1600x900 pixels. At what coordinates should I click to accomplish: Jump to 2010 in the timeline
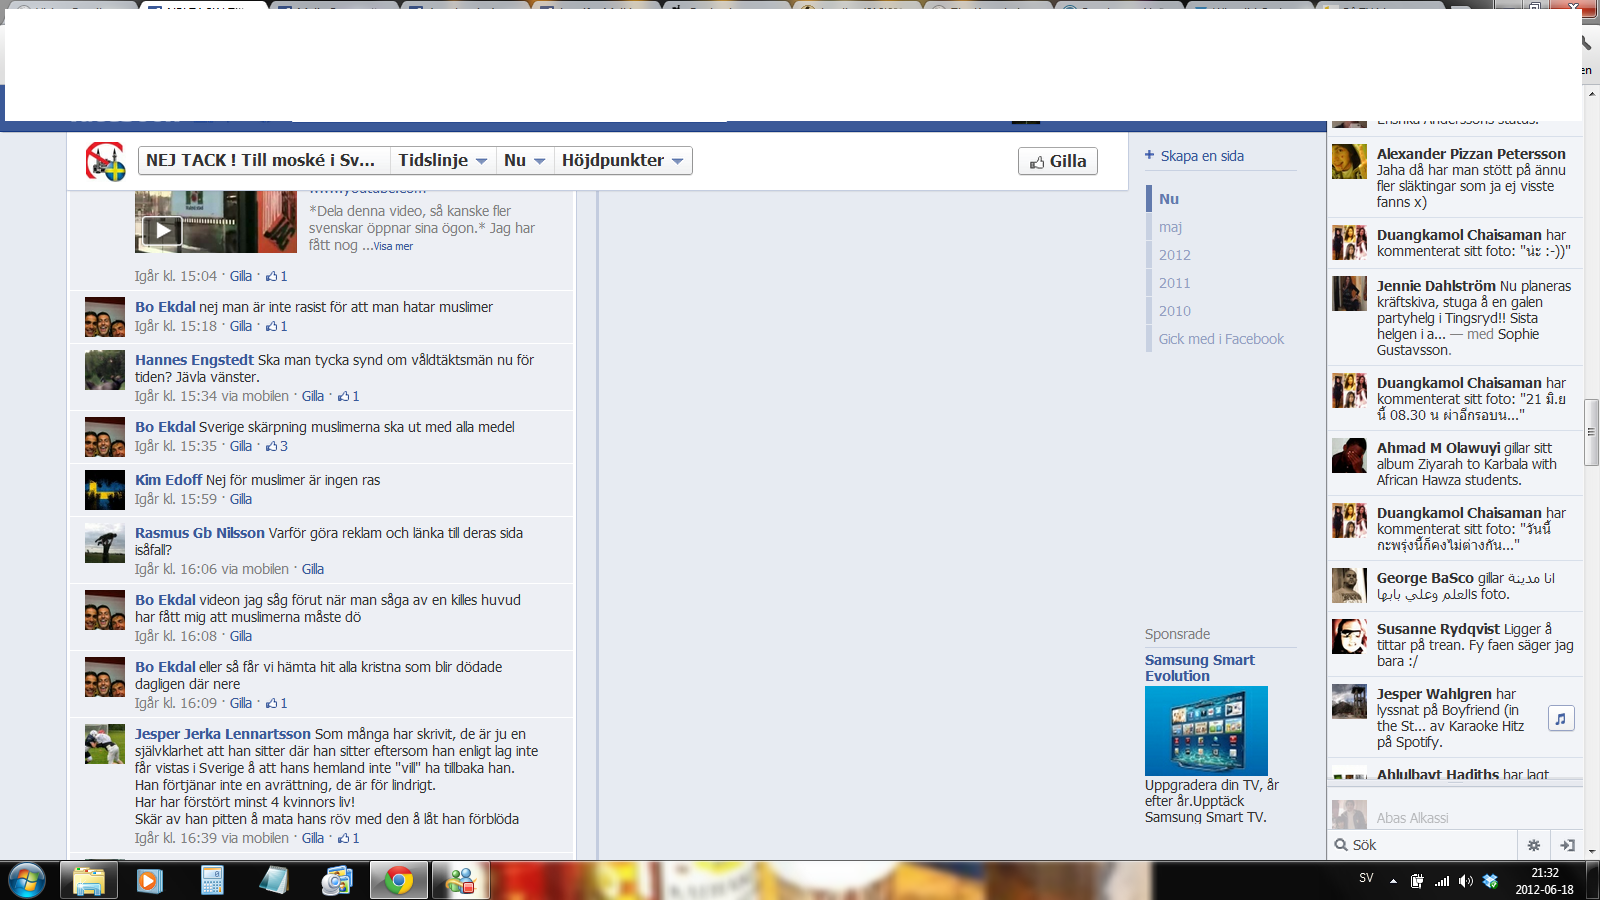[x=1175, y=311]
